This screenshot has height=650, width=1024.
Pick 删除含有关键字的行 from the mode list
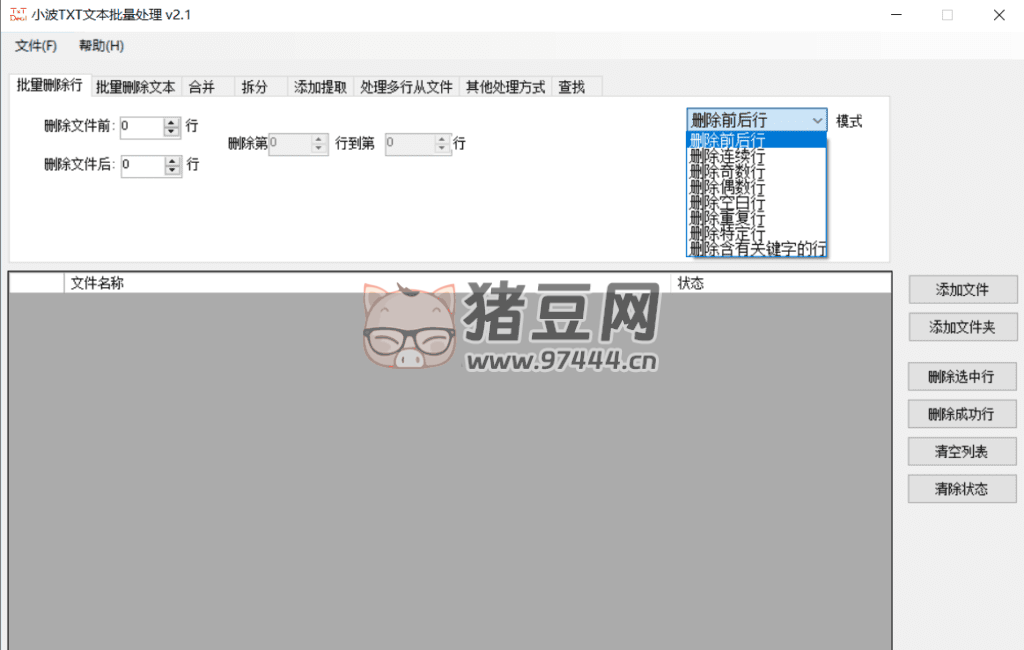click(x=757, y=249)
